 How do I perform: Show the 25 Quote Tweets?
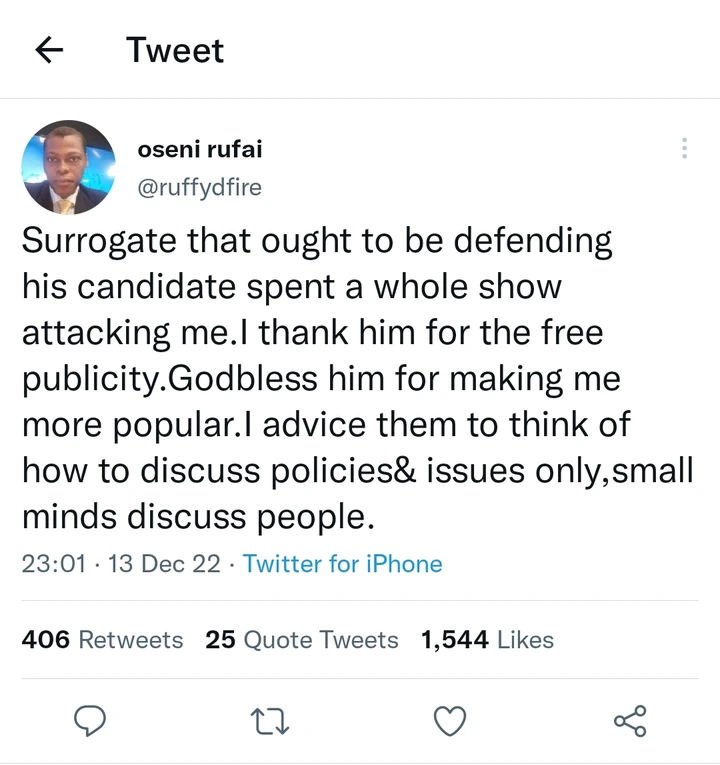[301, 640]
